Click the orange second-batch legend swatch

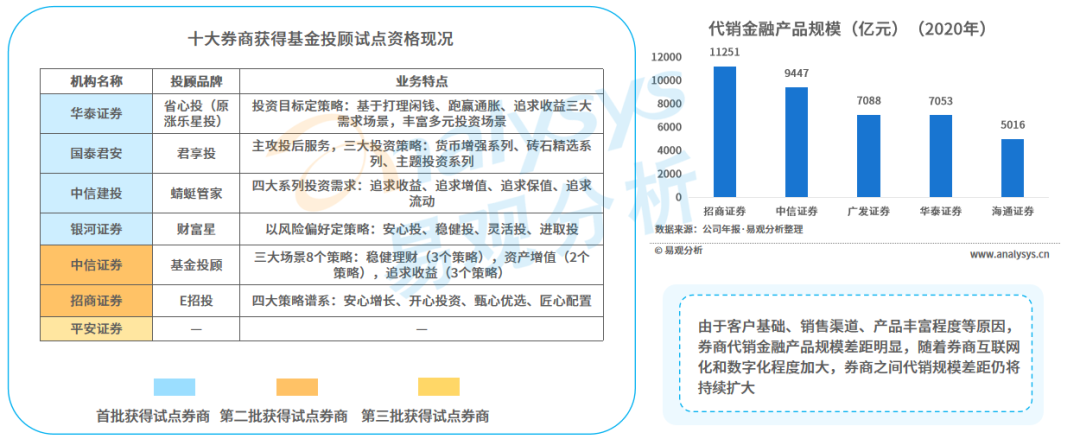297,387
